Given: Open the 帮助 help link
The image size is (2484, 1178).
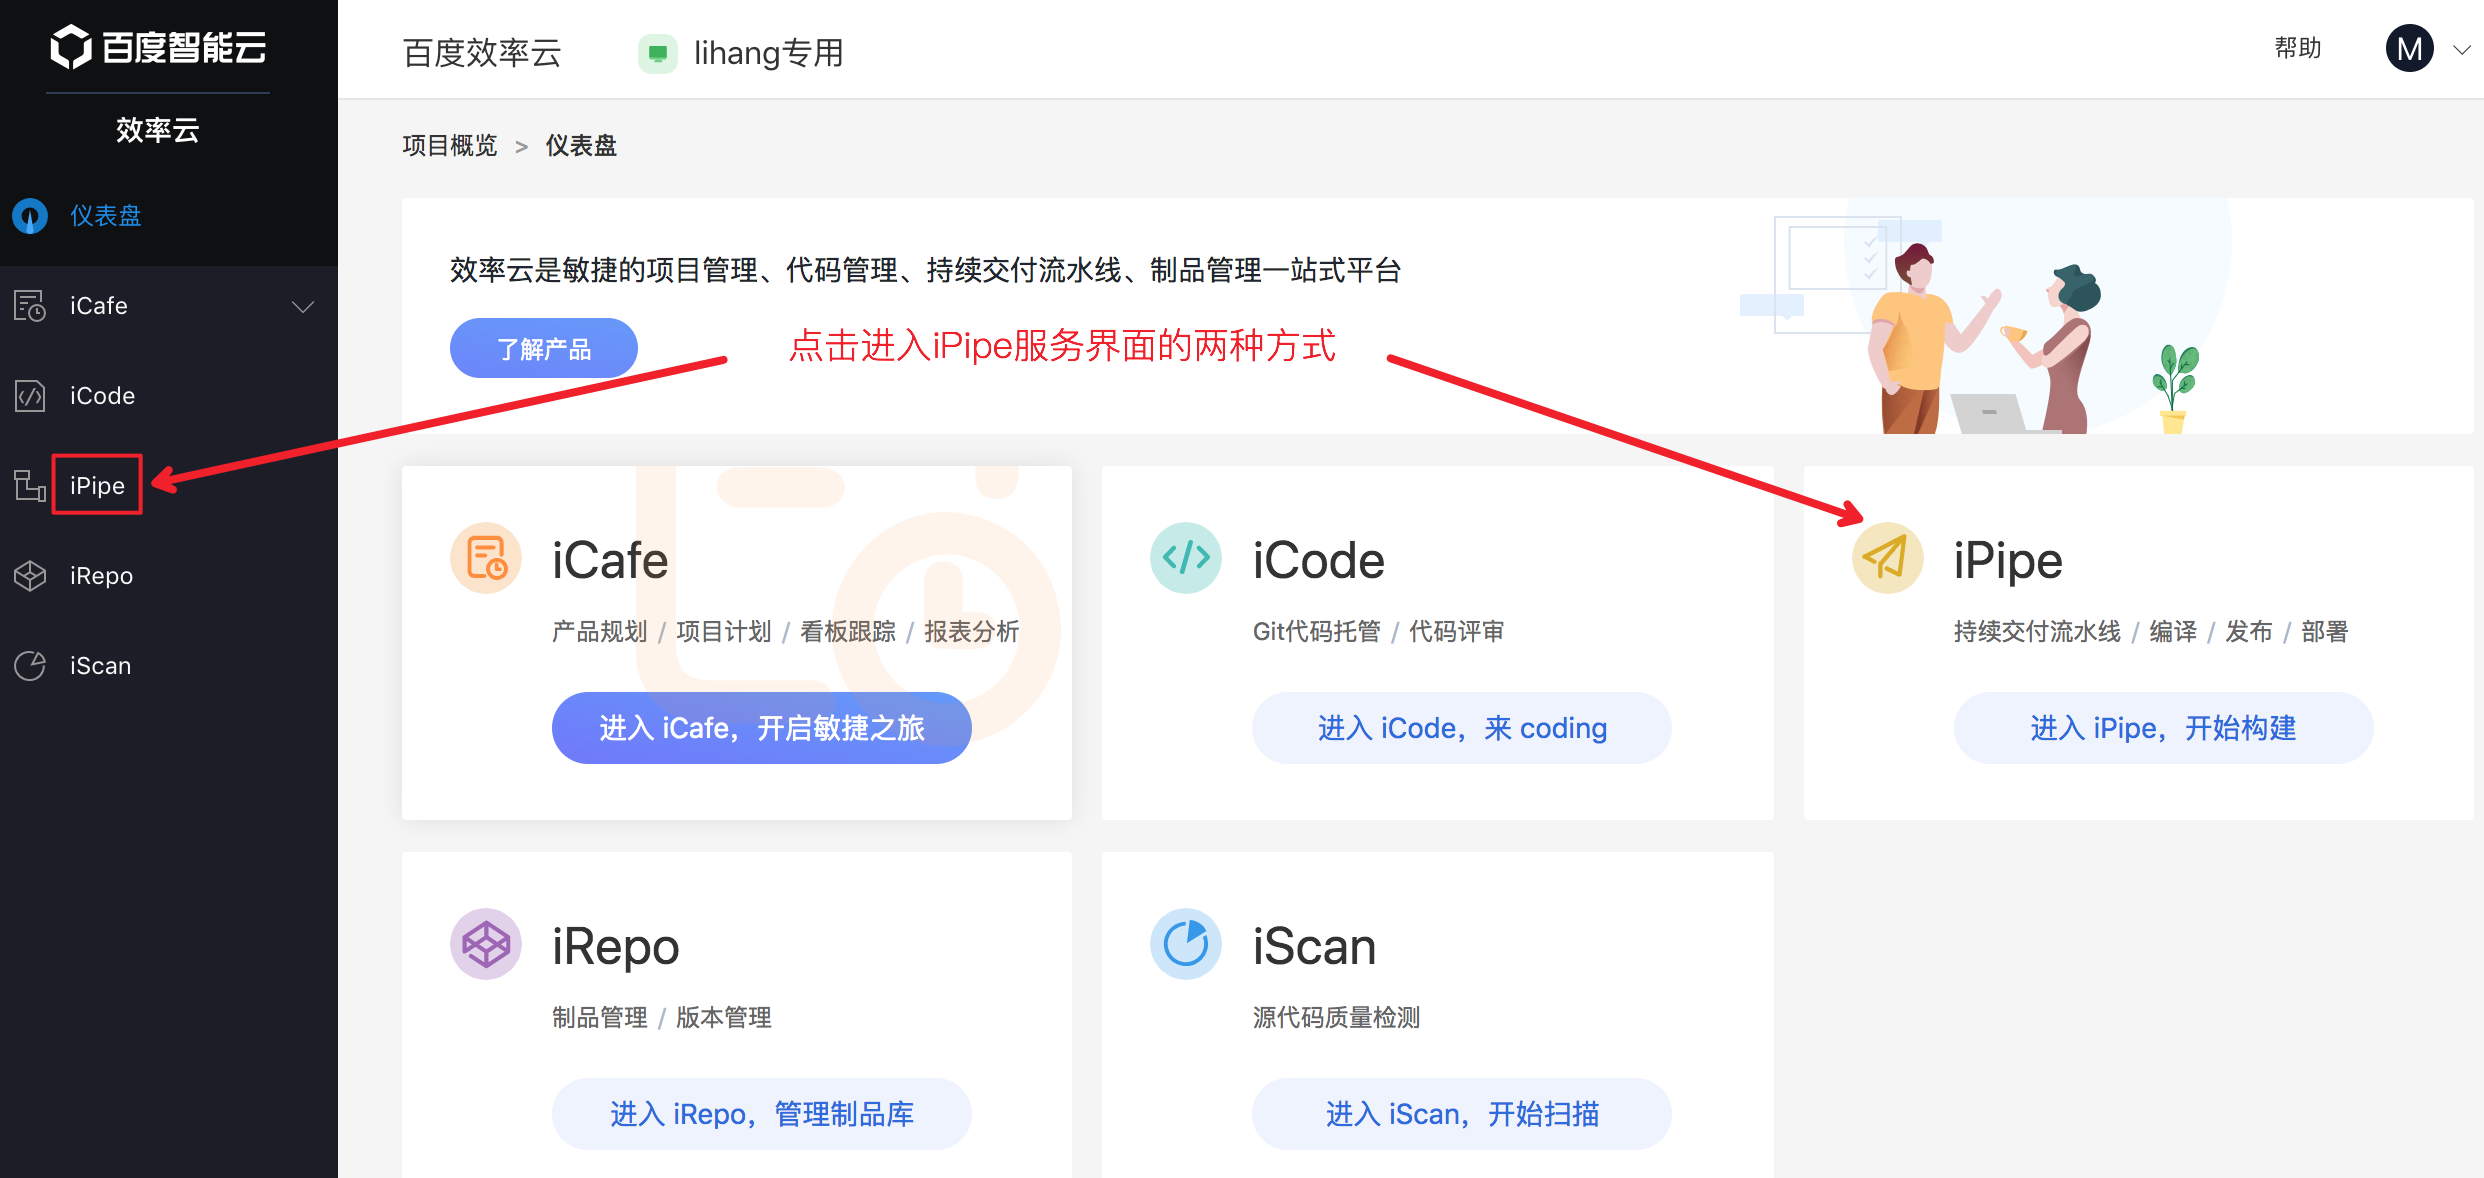Looking at the screenshot, I should point(2298,48).
